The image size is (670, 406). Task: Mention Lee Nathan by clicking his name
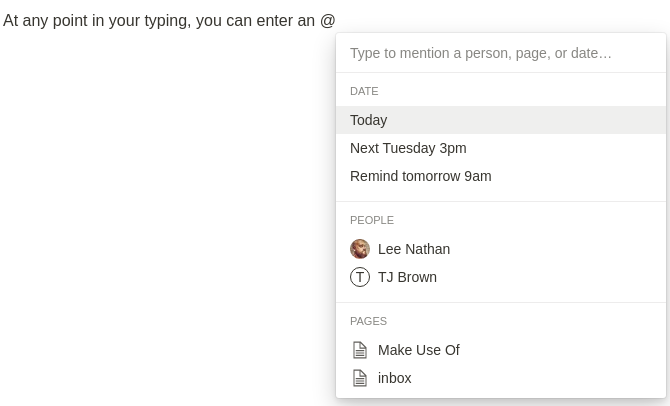coord(414,249)
